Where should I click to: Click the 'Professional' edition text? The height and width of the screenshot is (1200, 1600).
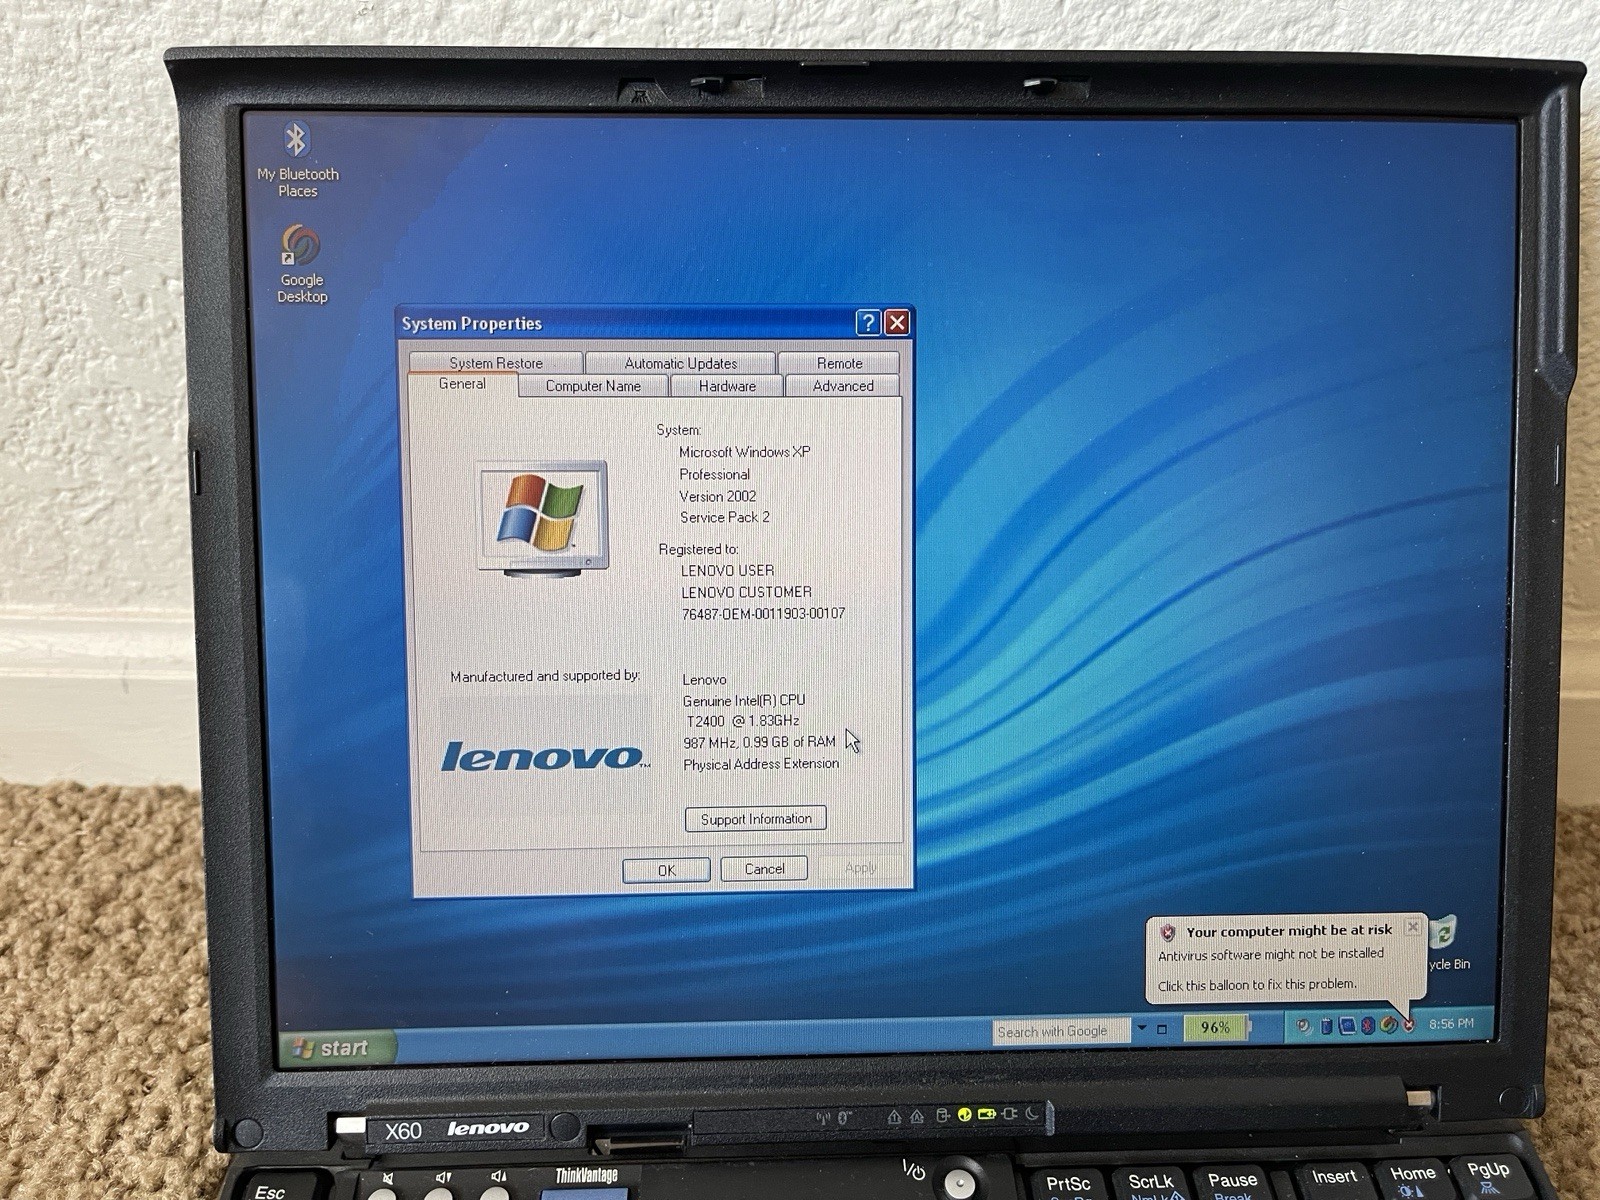[714, 474]
